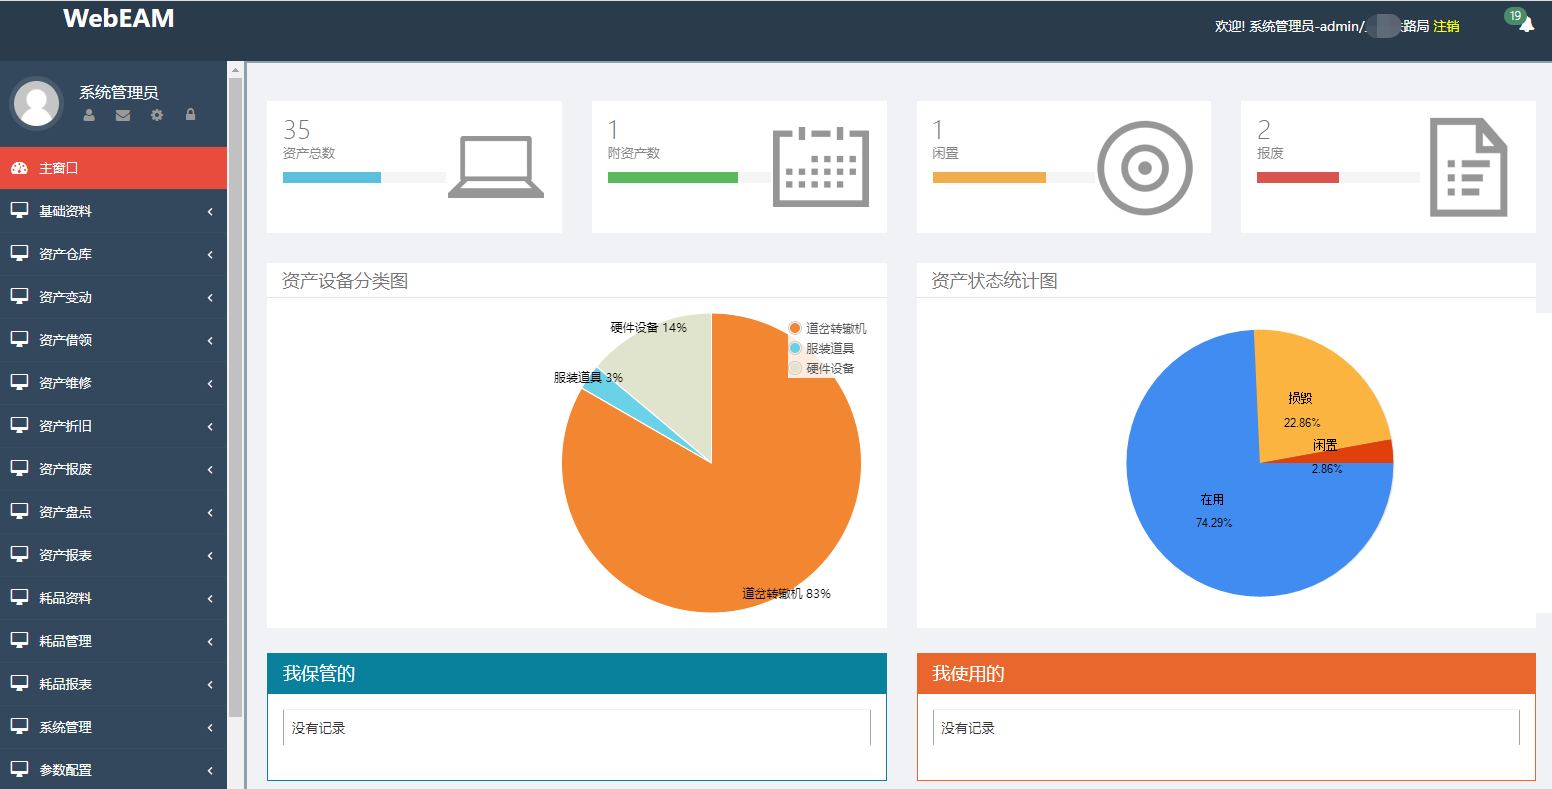Select 主窗口 in the sidebar menu
The image size is (1552, 789).
(x=58, y=168)
